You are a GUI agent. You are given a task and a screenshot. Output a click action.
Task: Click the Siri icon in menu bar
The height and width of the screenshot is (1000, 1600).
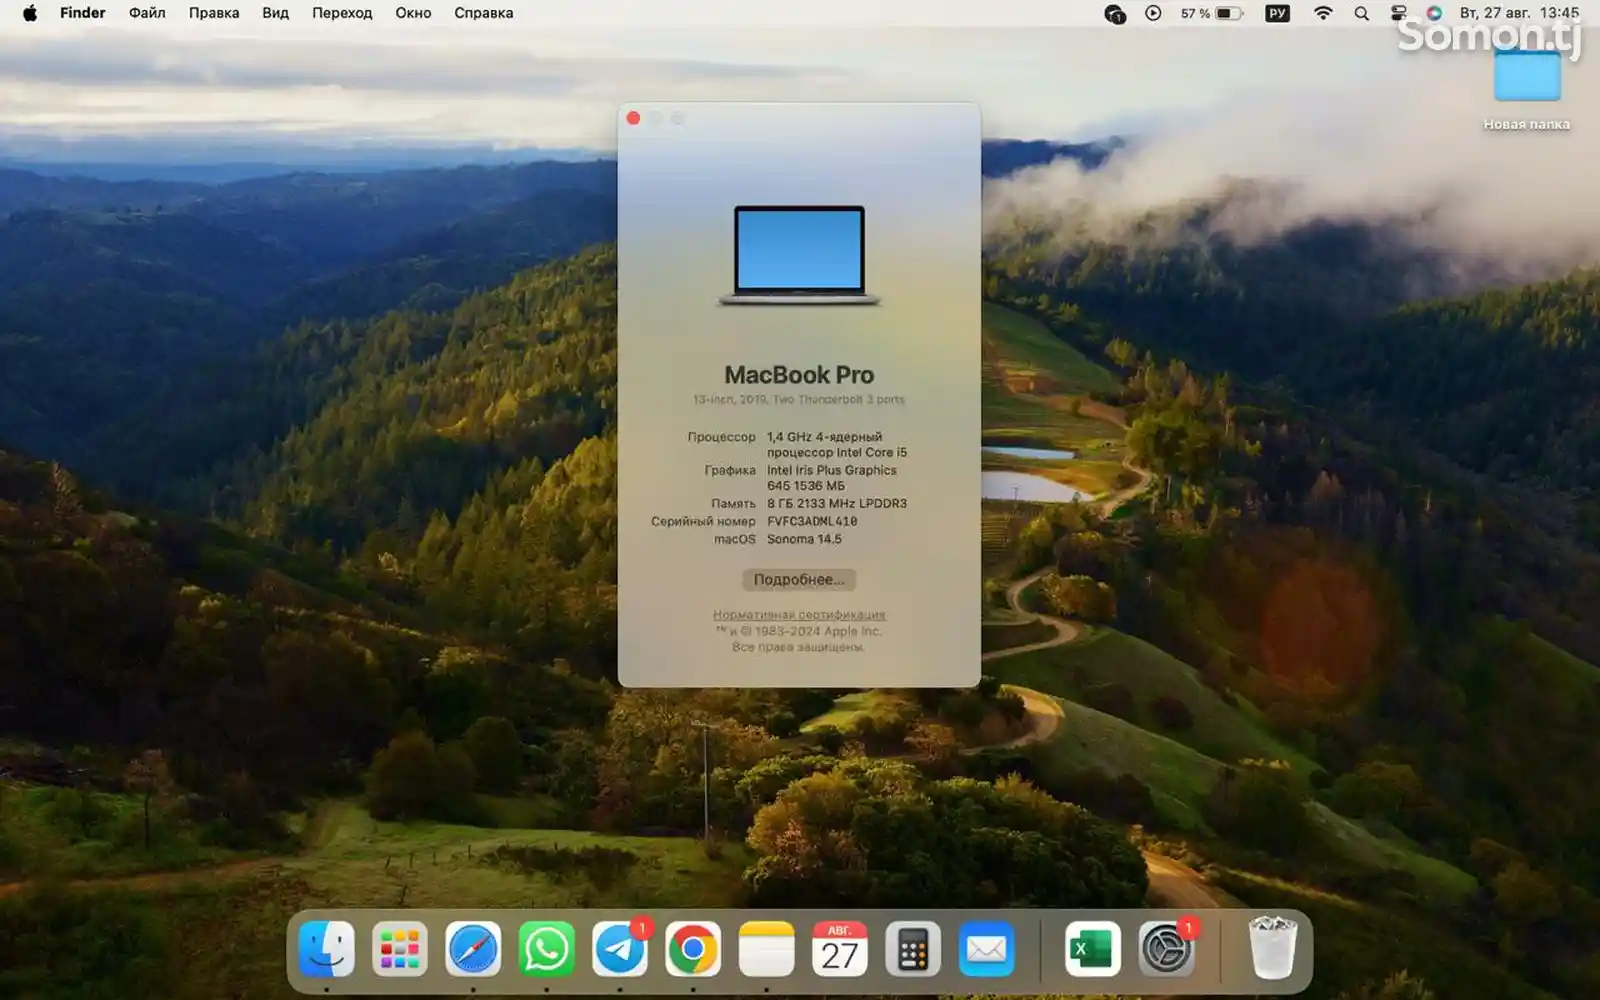(1434, 13)
